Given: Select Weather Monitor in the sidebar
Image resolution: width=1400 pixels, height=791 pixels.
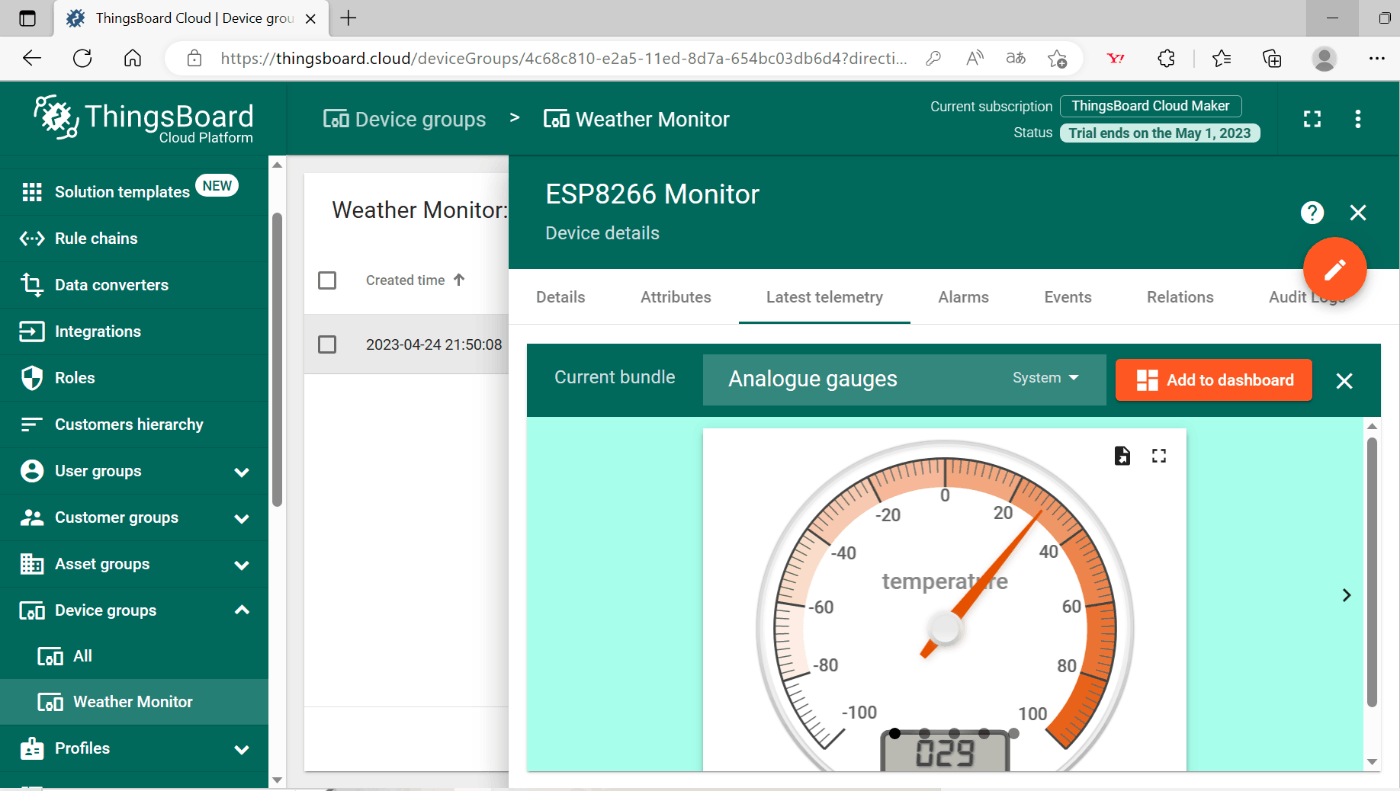Looking at the screenshot, I should 134,702.
